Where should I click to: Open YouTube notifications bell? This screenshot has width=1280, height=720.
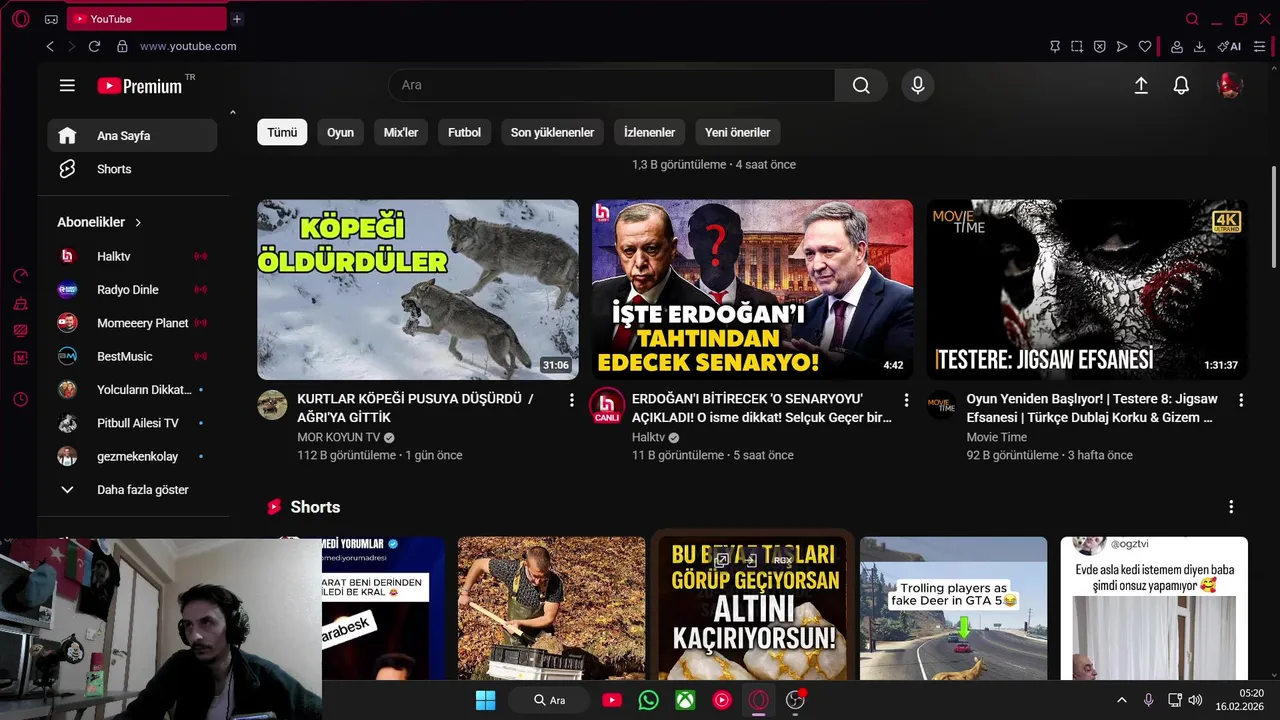click(1181, 86)
